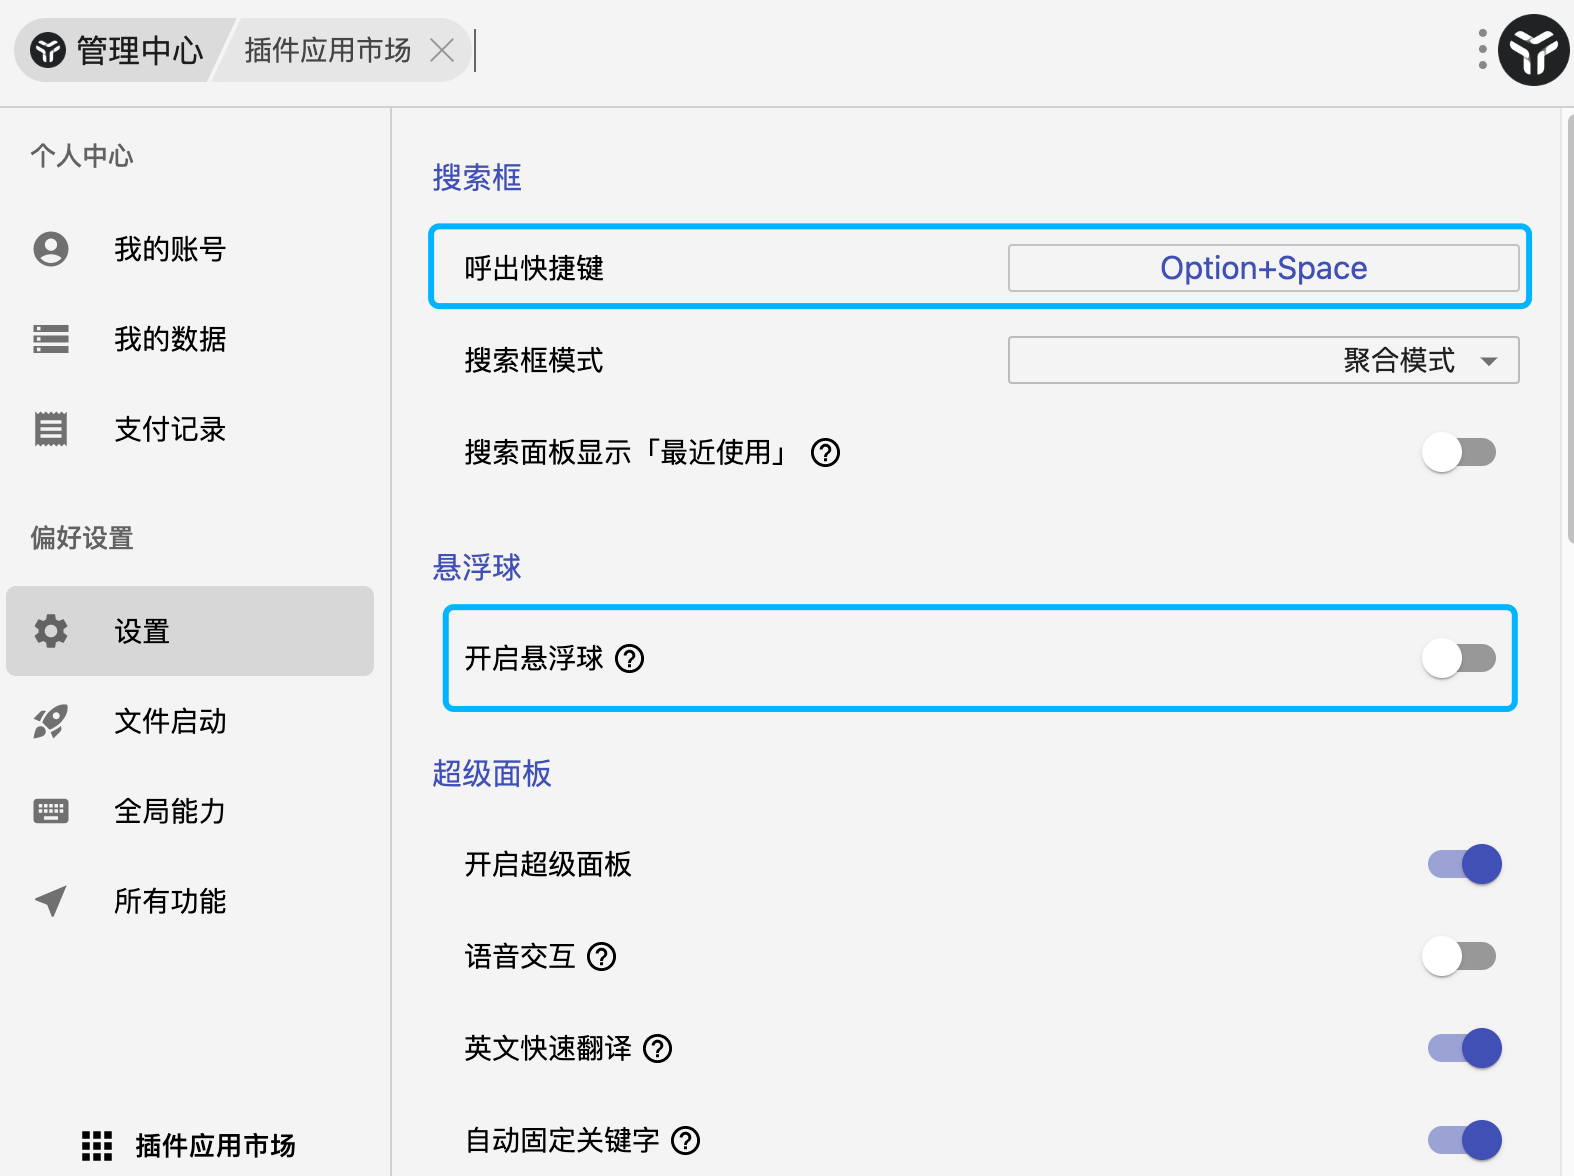The height and width of the screenshot is (1176, 1574).
Task: Click the keyboard icon beside 全局能力
Action: pyautogui.click(x=51, y=811)
